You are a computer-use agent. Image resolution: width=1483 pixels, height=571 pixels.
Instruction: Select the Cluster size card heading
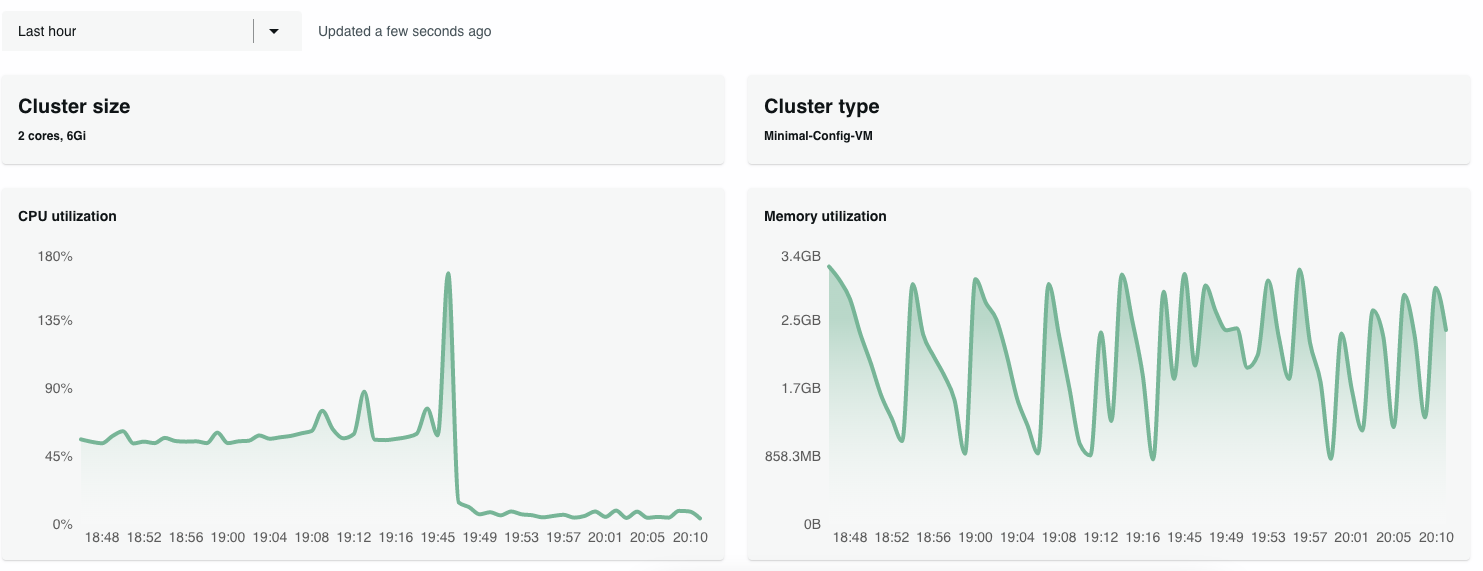pos(74,106)
